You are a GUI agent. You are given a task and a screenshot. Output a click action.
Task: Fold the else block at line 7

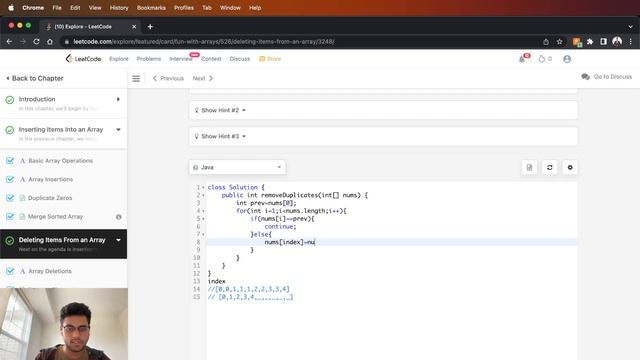tap(203, 234)
